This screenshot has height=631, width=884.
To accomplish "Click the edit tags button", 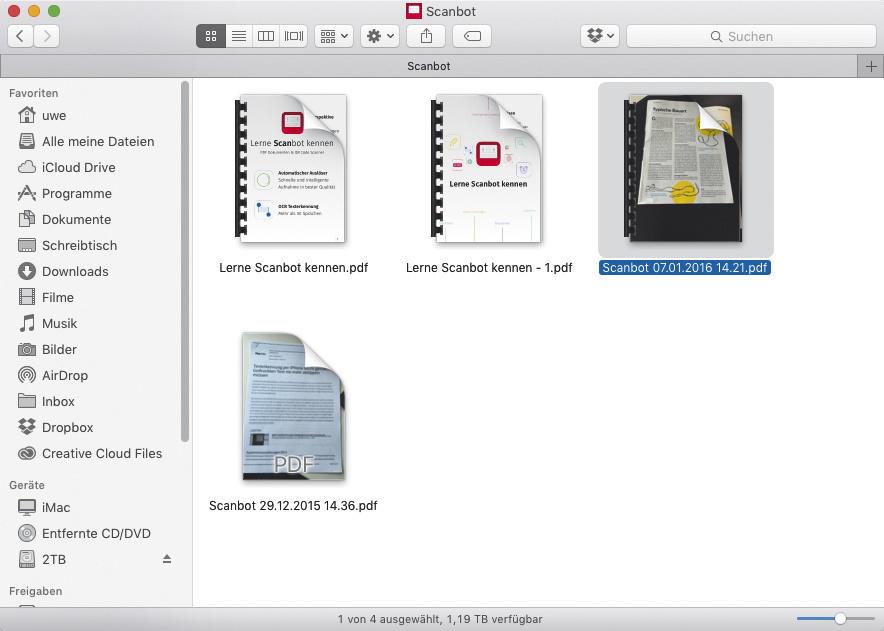I will click(472, 36).
